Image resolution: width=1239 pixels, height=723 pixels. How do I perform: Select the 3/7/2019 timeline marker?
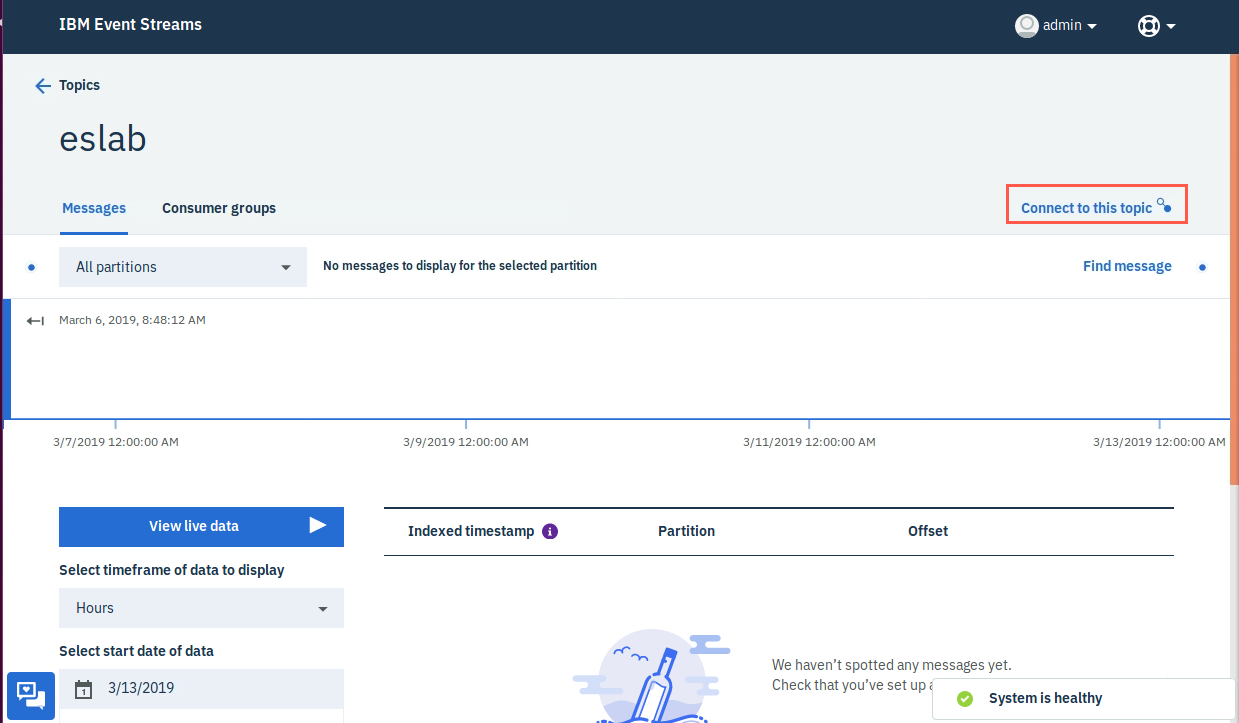116,441
